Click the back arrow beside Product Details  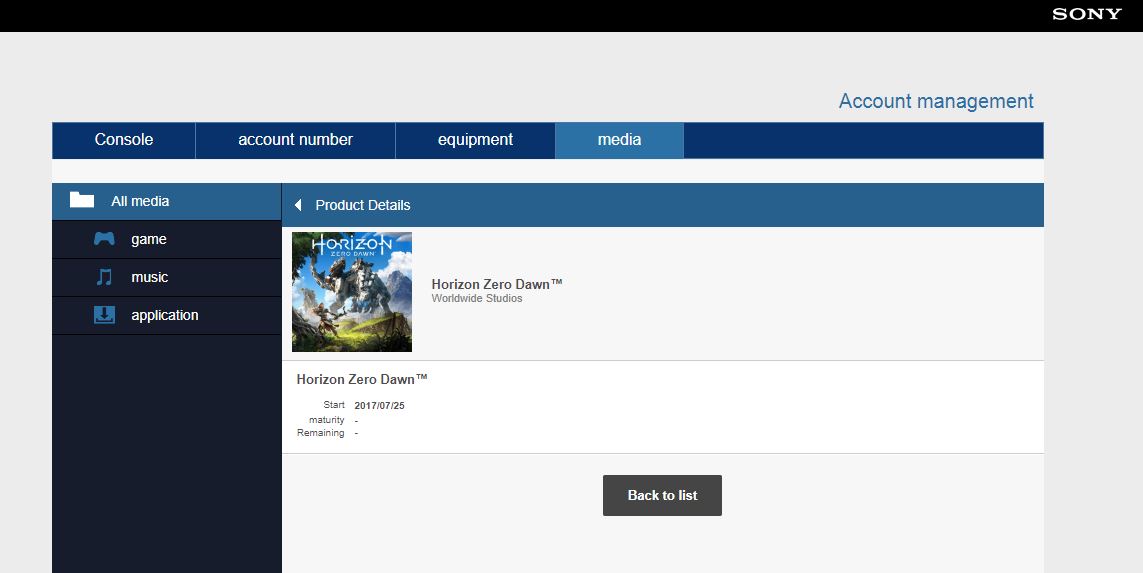(x=298, y=206)
